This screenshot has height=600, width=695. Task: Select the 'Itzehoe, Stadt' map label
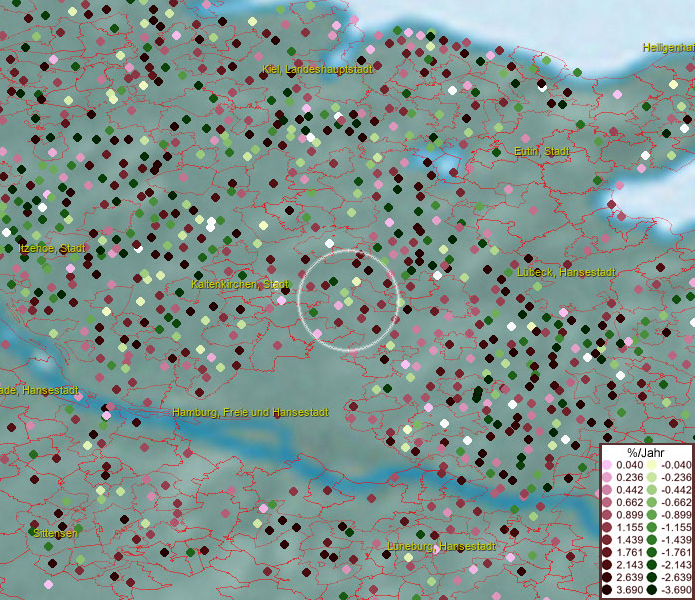(x=52, y=248)
